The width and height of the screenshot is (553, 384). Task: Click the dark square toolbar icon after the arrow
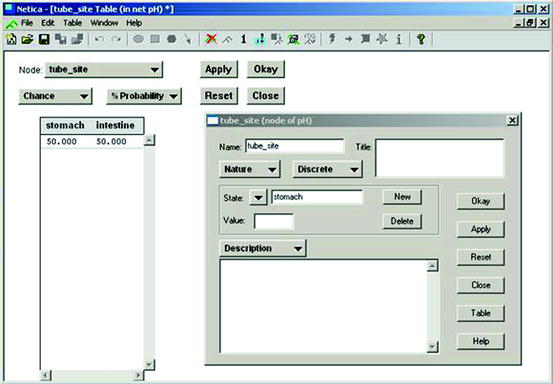365,39
